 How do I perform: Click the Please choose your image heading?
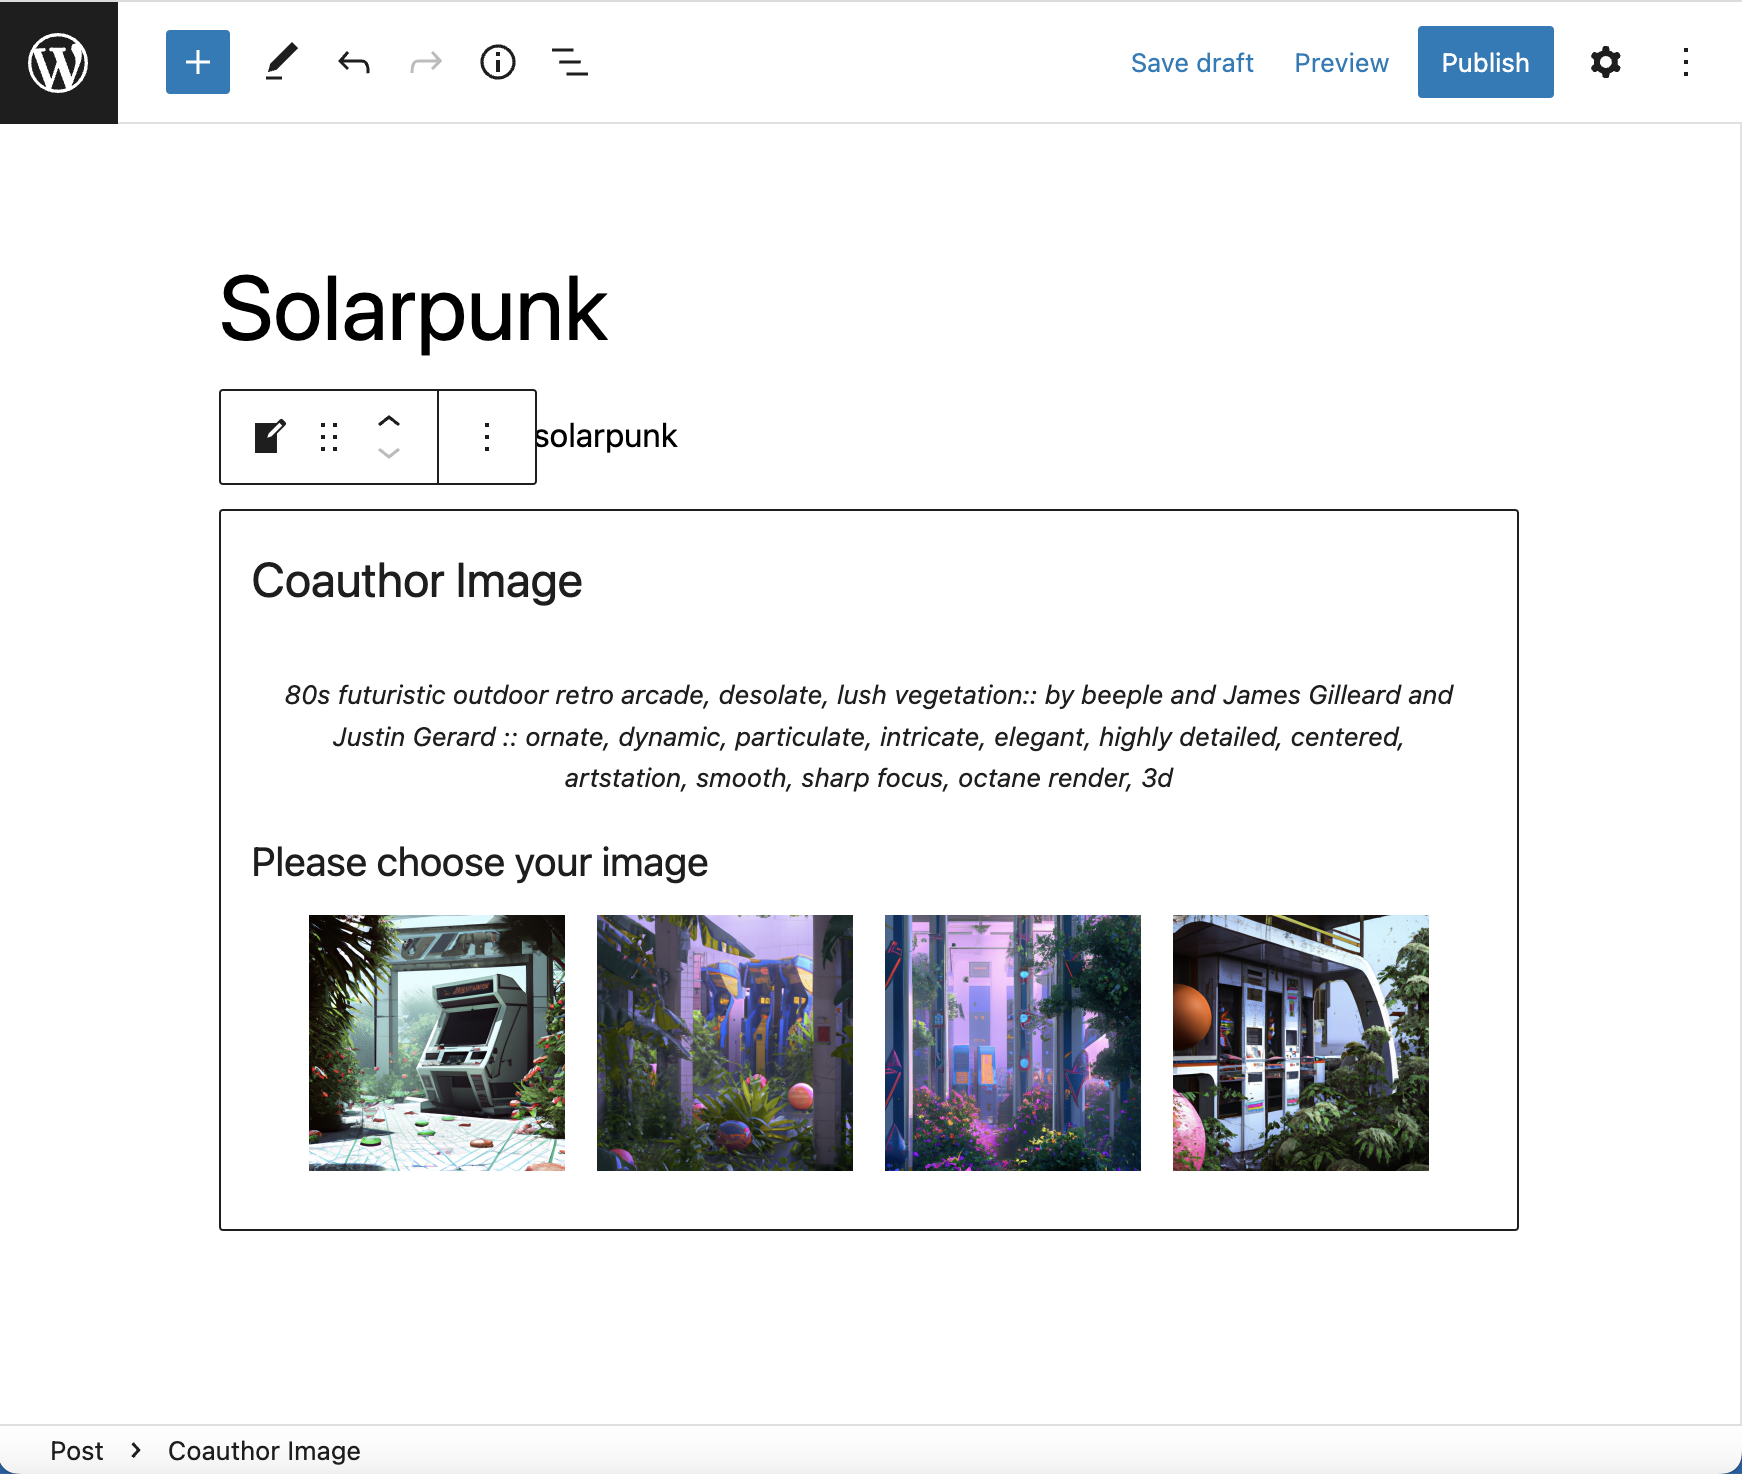tap(480, 862)
